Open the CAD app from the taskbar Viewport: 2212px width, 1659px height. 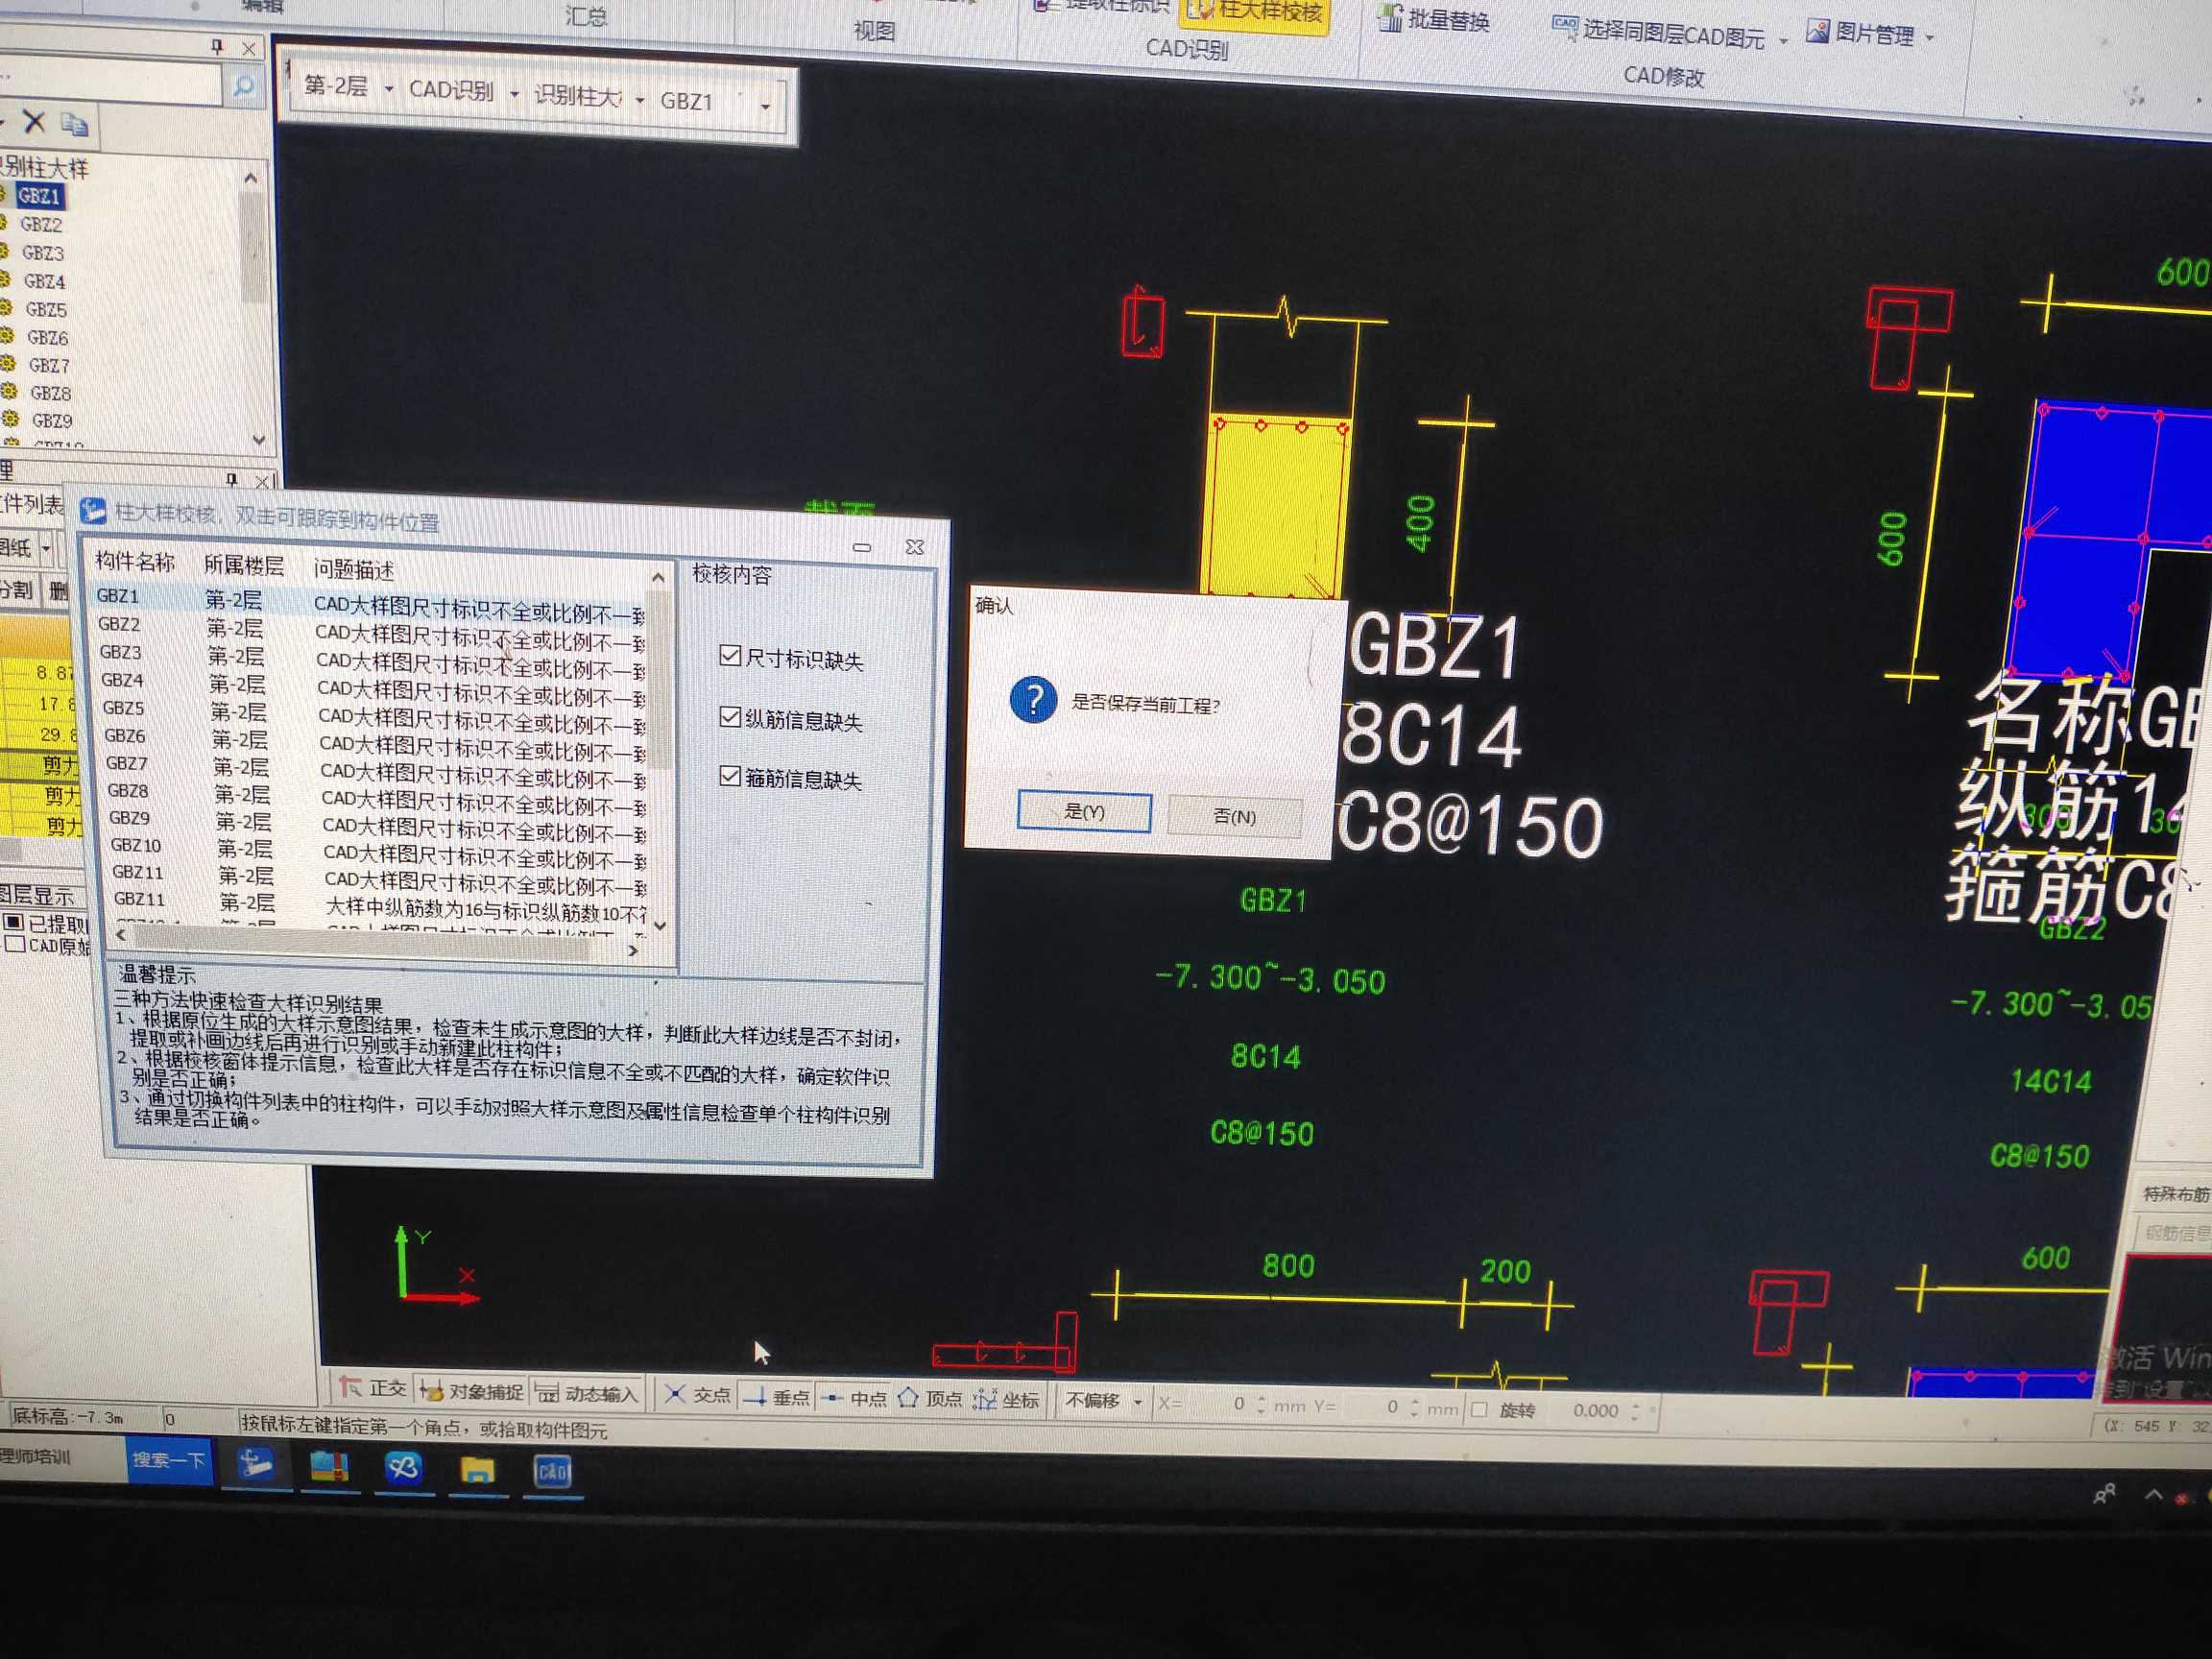[552, 1471]
